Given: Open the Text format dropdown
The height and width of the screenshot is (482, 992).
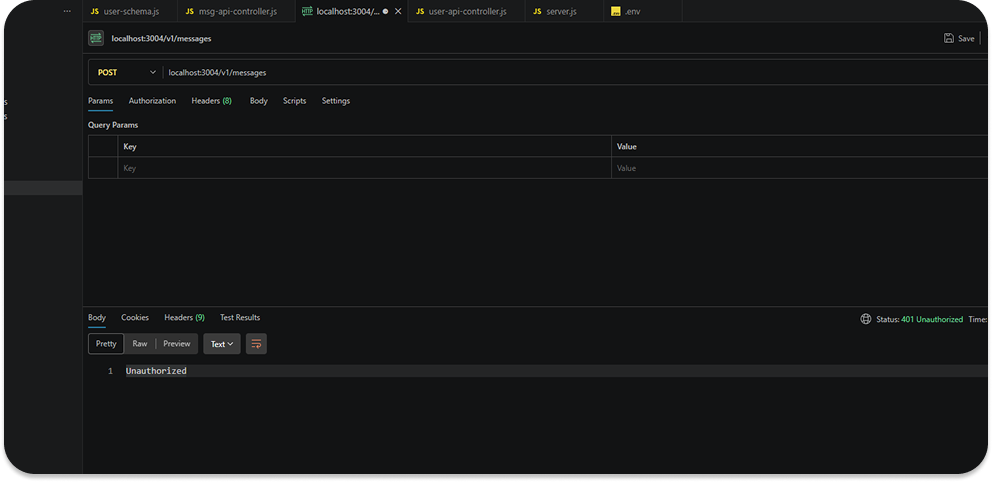Looking at the screenshot, I should coord(222,344).
